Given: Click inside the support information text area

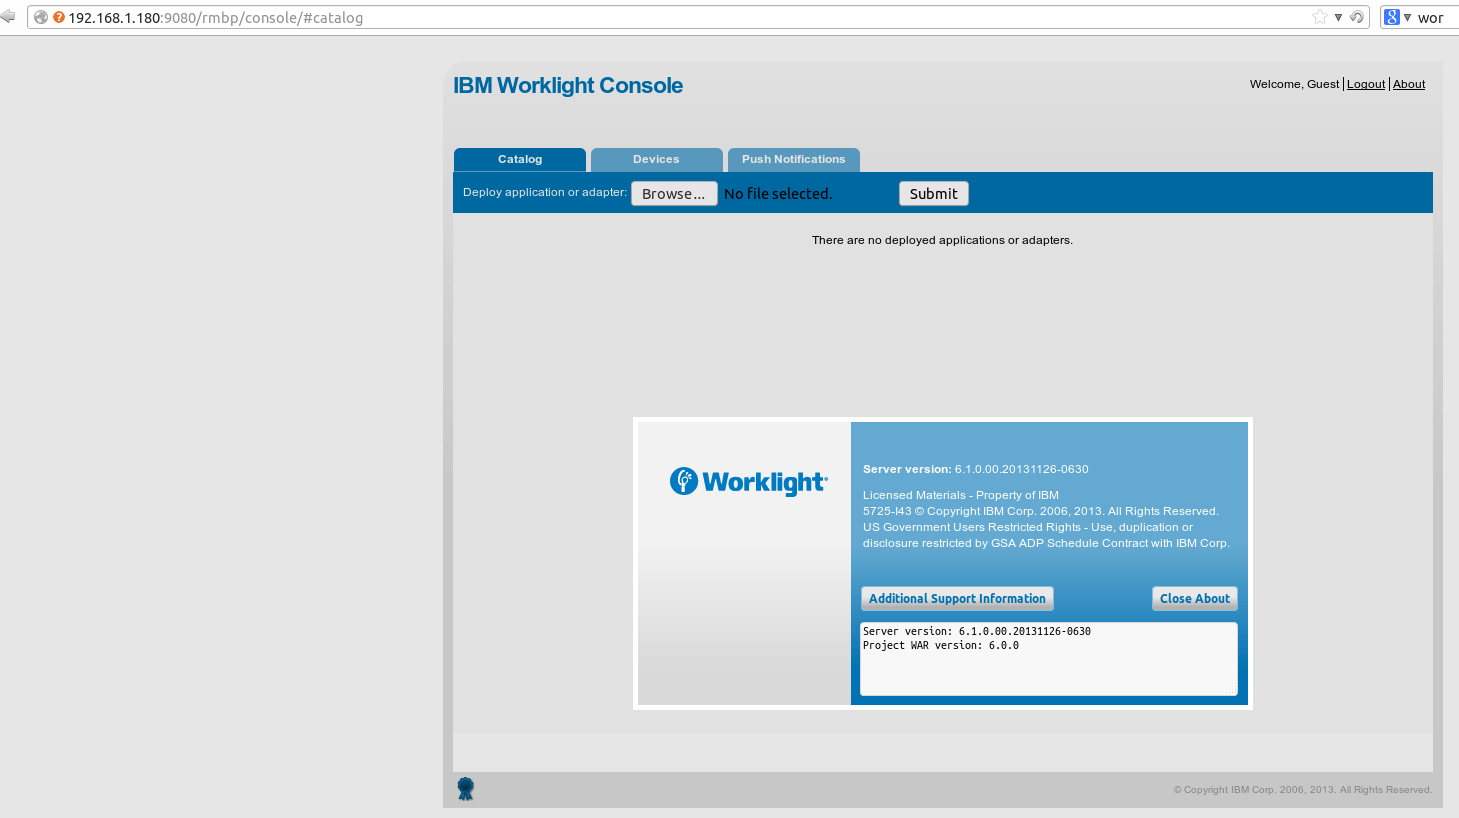Looking at the screenshot, I should (1049, 659).
